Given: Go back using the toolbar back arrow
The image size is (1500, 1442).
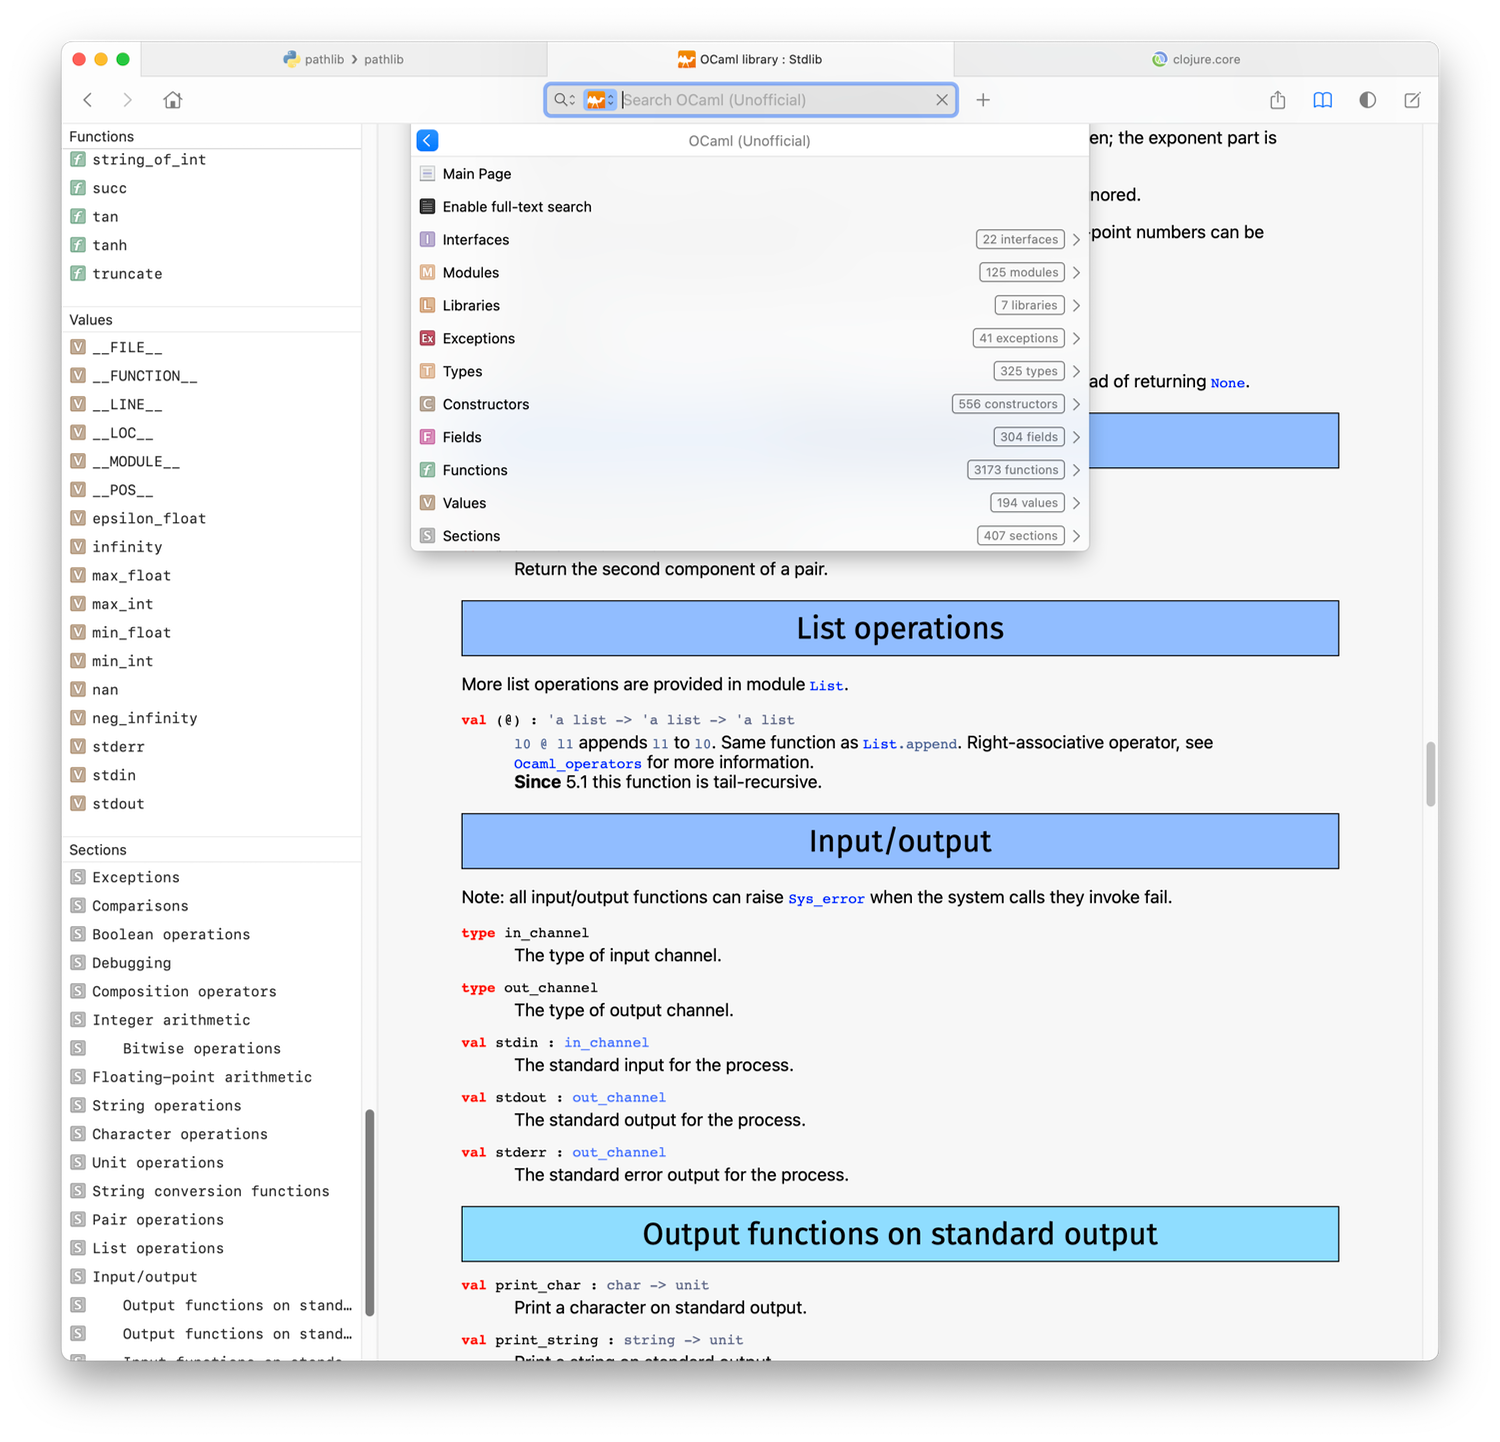Looking at the screenshot, I should tap(88, 100).
